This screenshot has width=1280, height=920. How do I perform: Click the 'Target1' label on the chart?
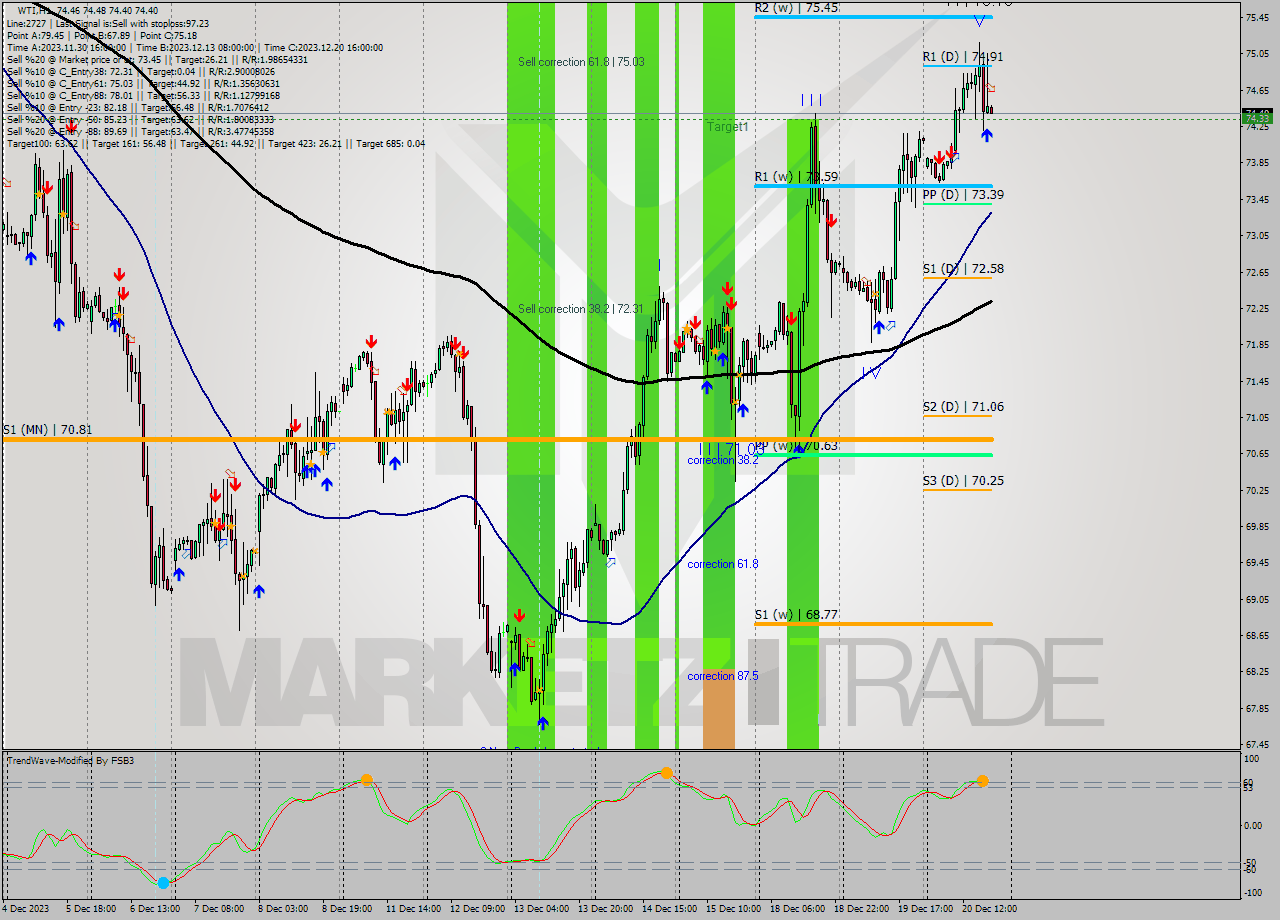(727, 127)
